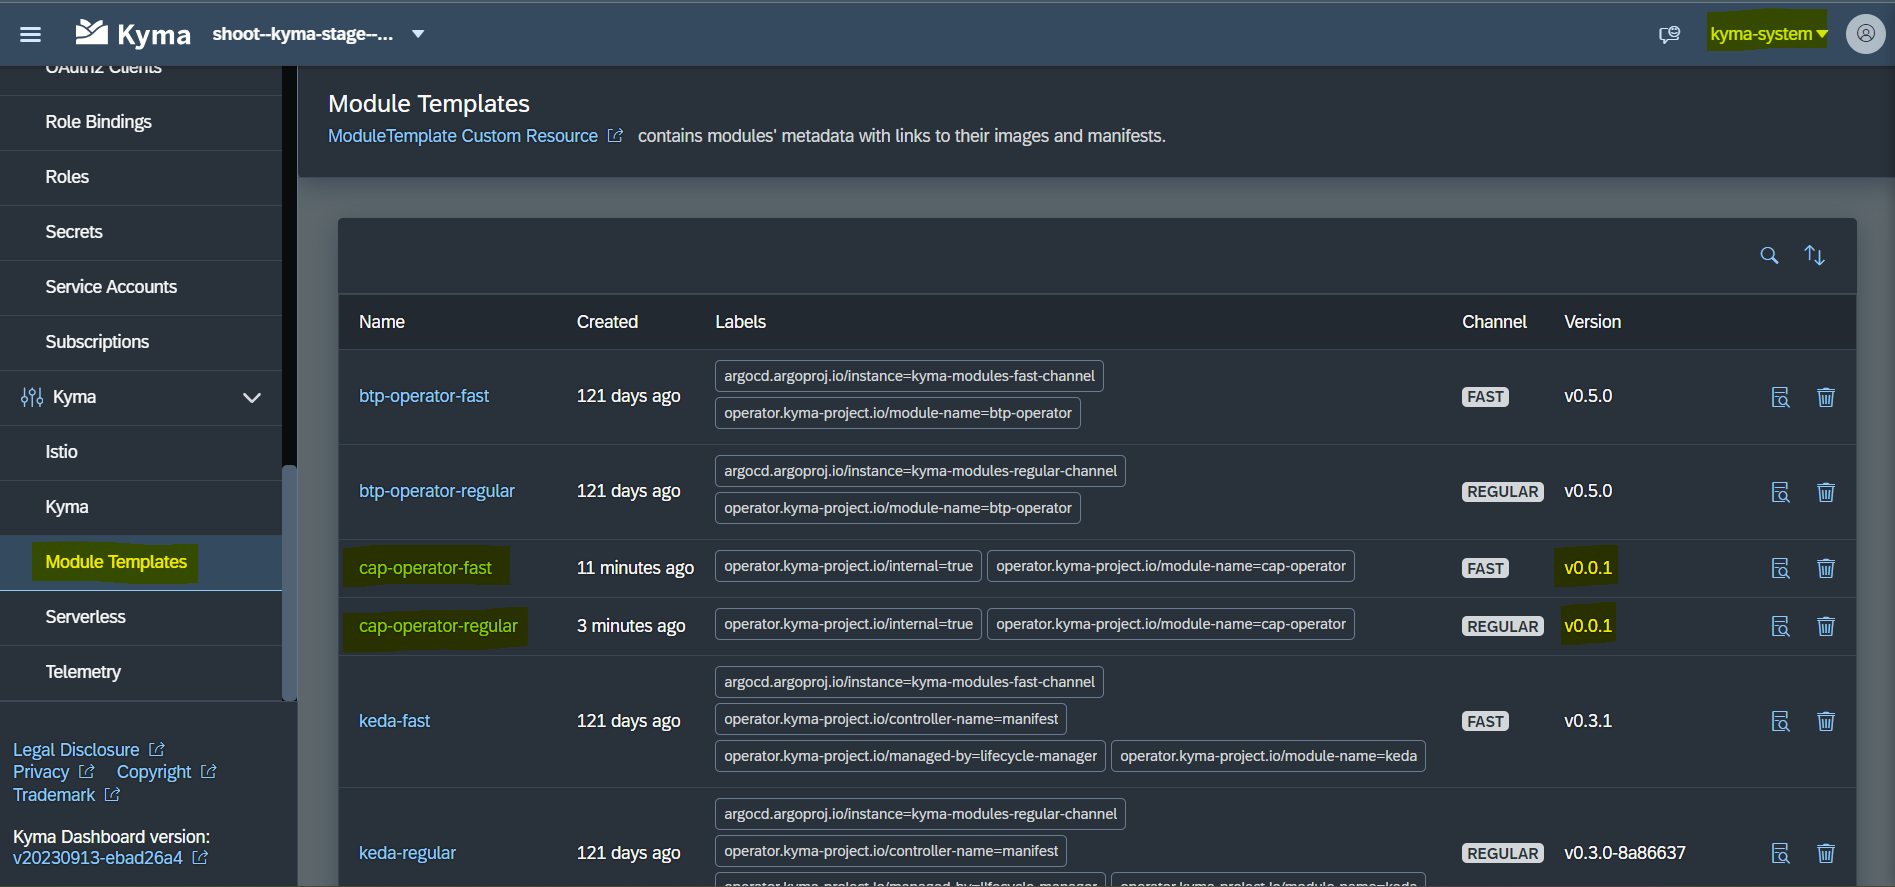The width and height of the screenshot is (1895, 887).
Task: Open Kyma item under Kyma section
Action: [141, 507]
